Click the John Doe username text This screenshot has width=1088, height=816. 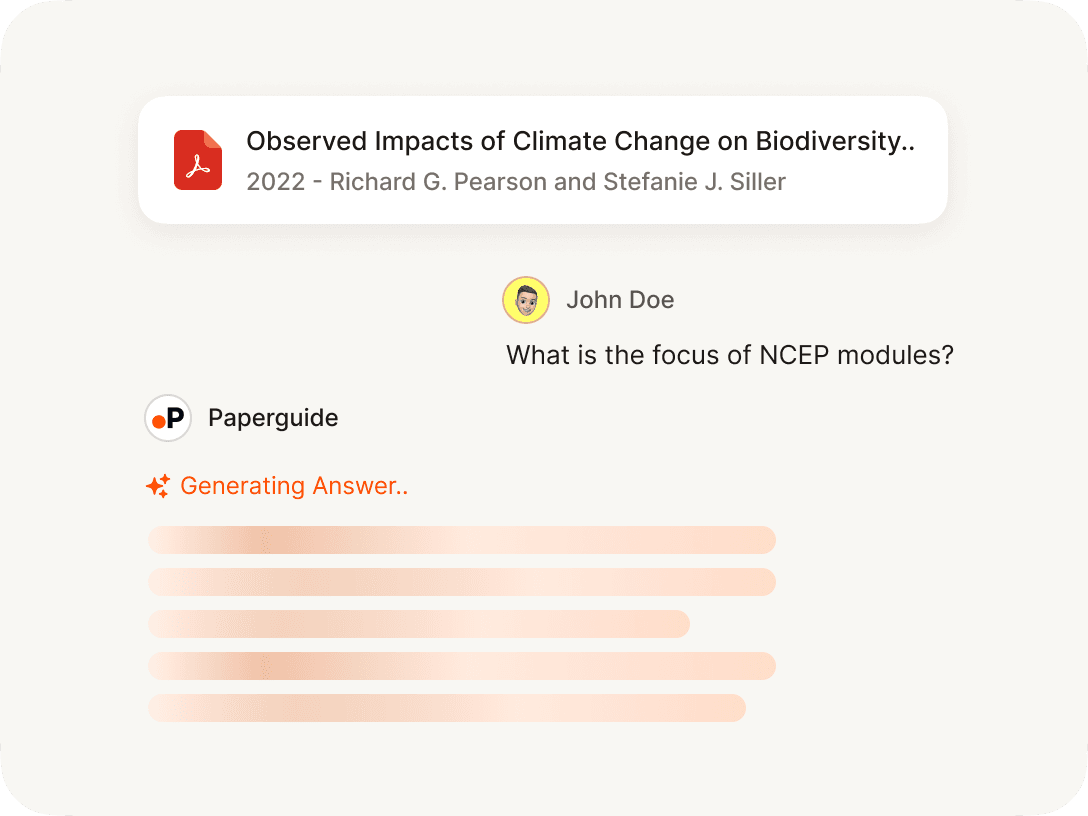(621, 300)
